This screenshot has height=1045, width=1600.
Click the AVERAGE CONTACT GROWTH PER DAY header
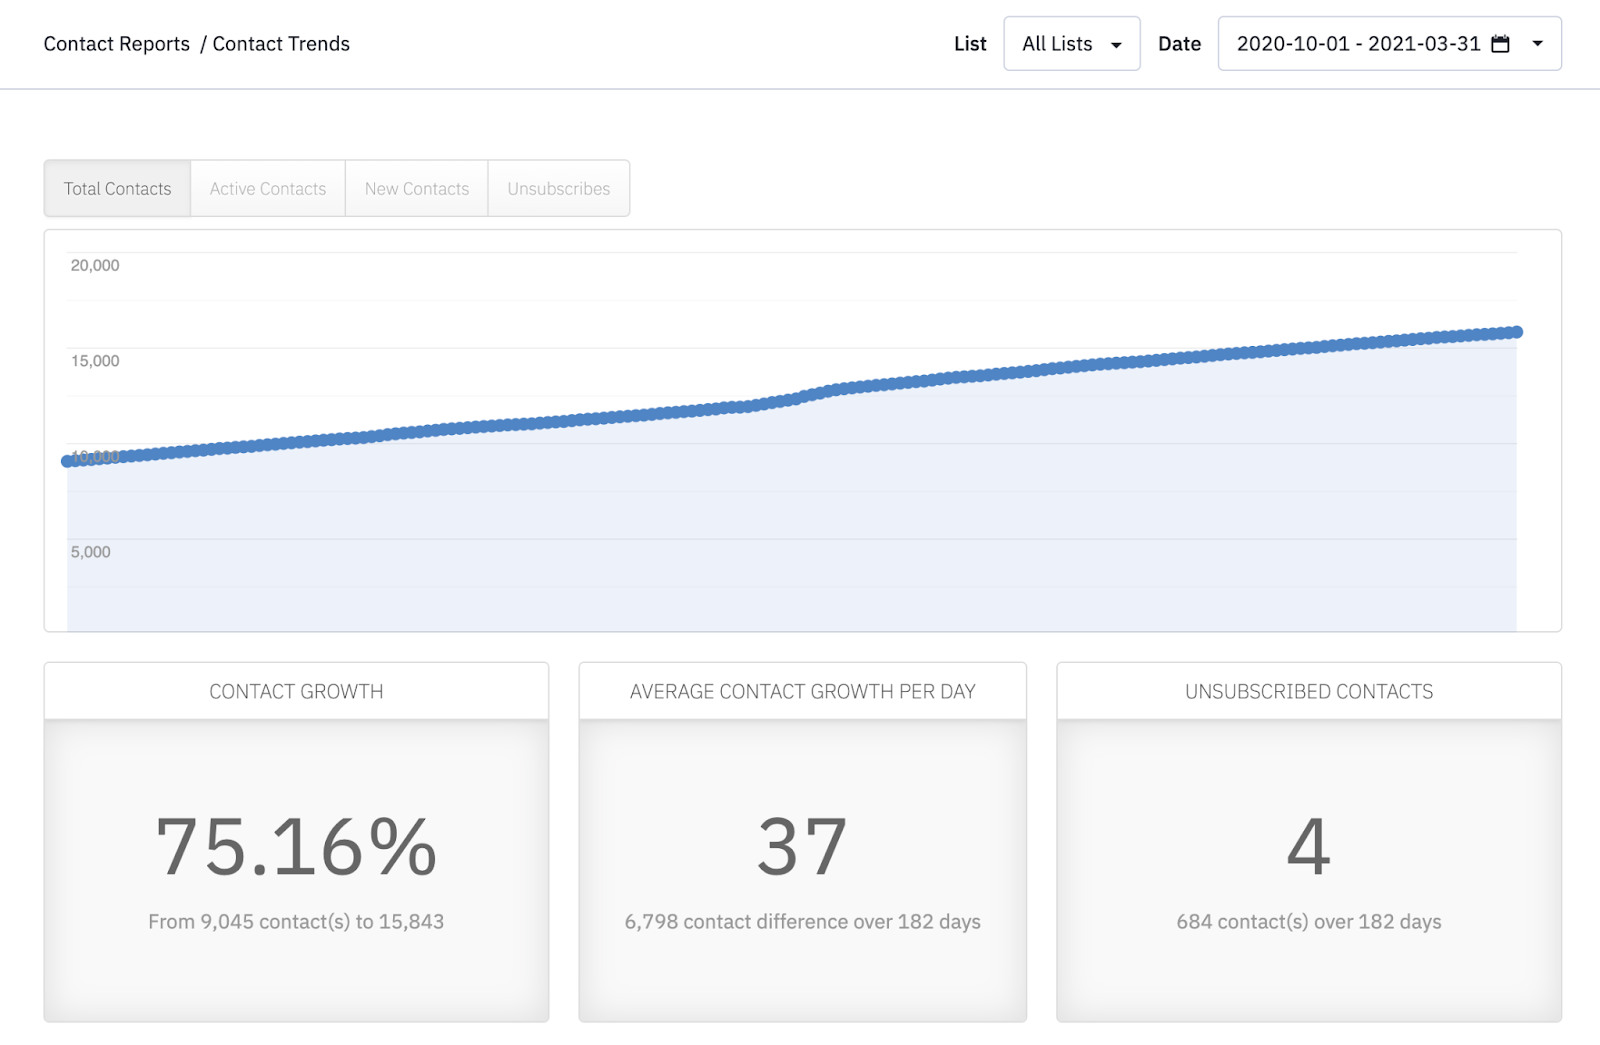[803, 691]
